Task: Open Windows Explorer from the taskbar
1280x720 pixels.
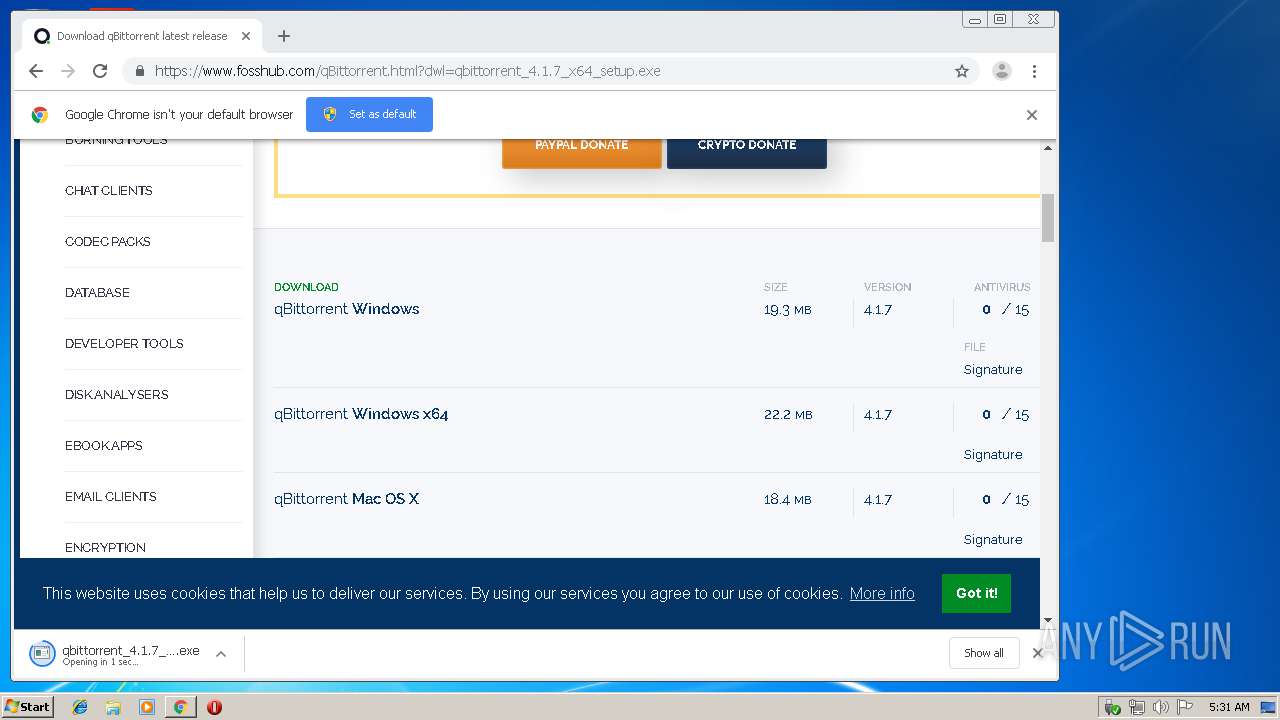Action: pos(113,707)
